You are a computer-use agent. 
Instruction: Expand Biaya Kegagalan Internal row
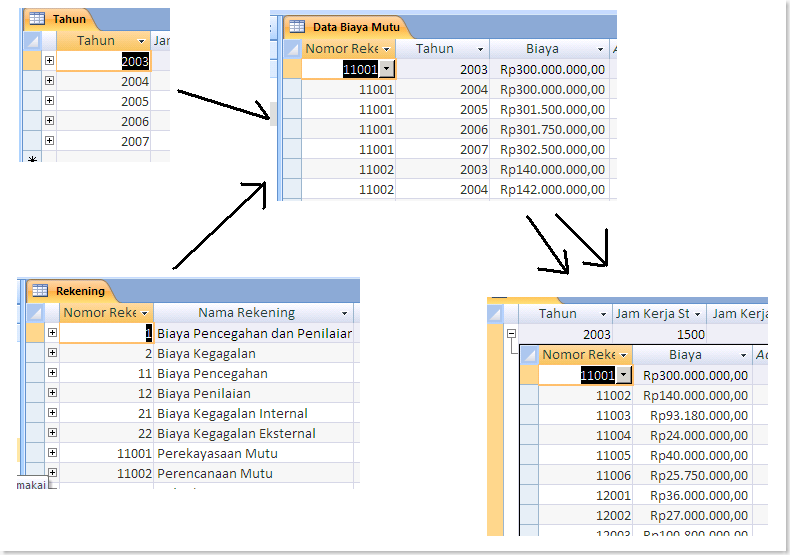52,412
